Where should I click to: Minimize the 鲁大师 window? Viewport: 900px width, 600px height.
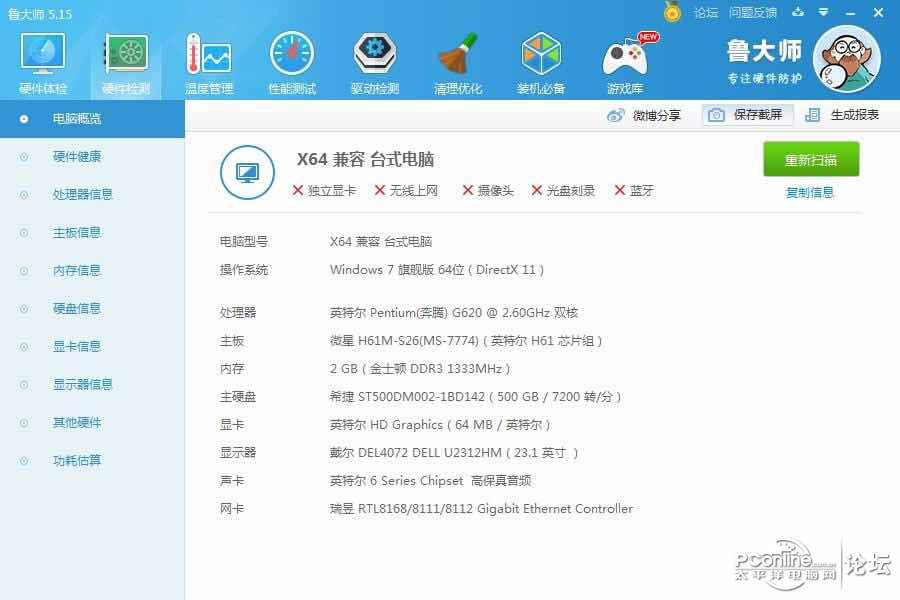click(x=851, y=12)
